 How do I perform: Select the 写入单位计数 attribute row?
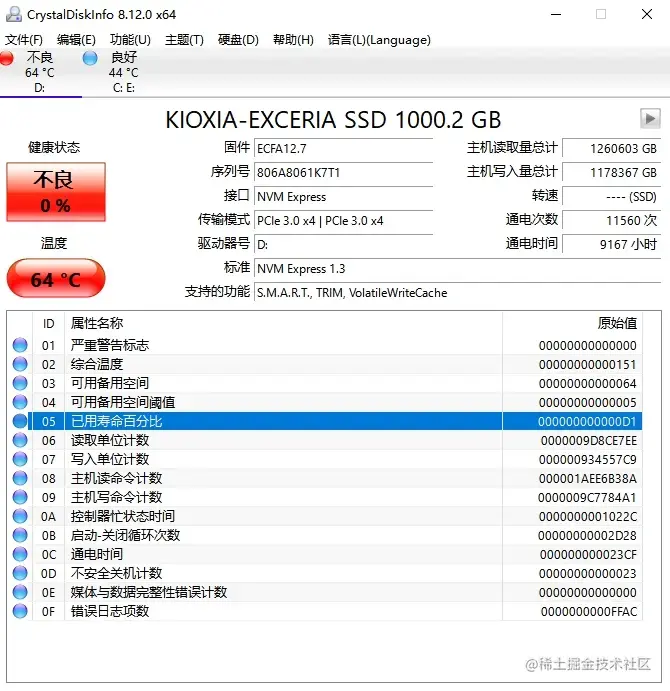325,459
